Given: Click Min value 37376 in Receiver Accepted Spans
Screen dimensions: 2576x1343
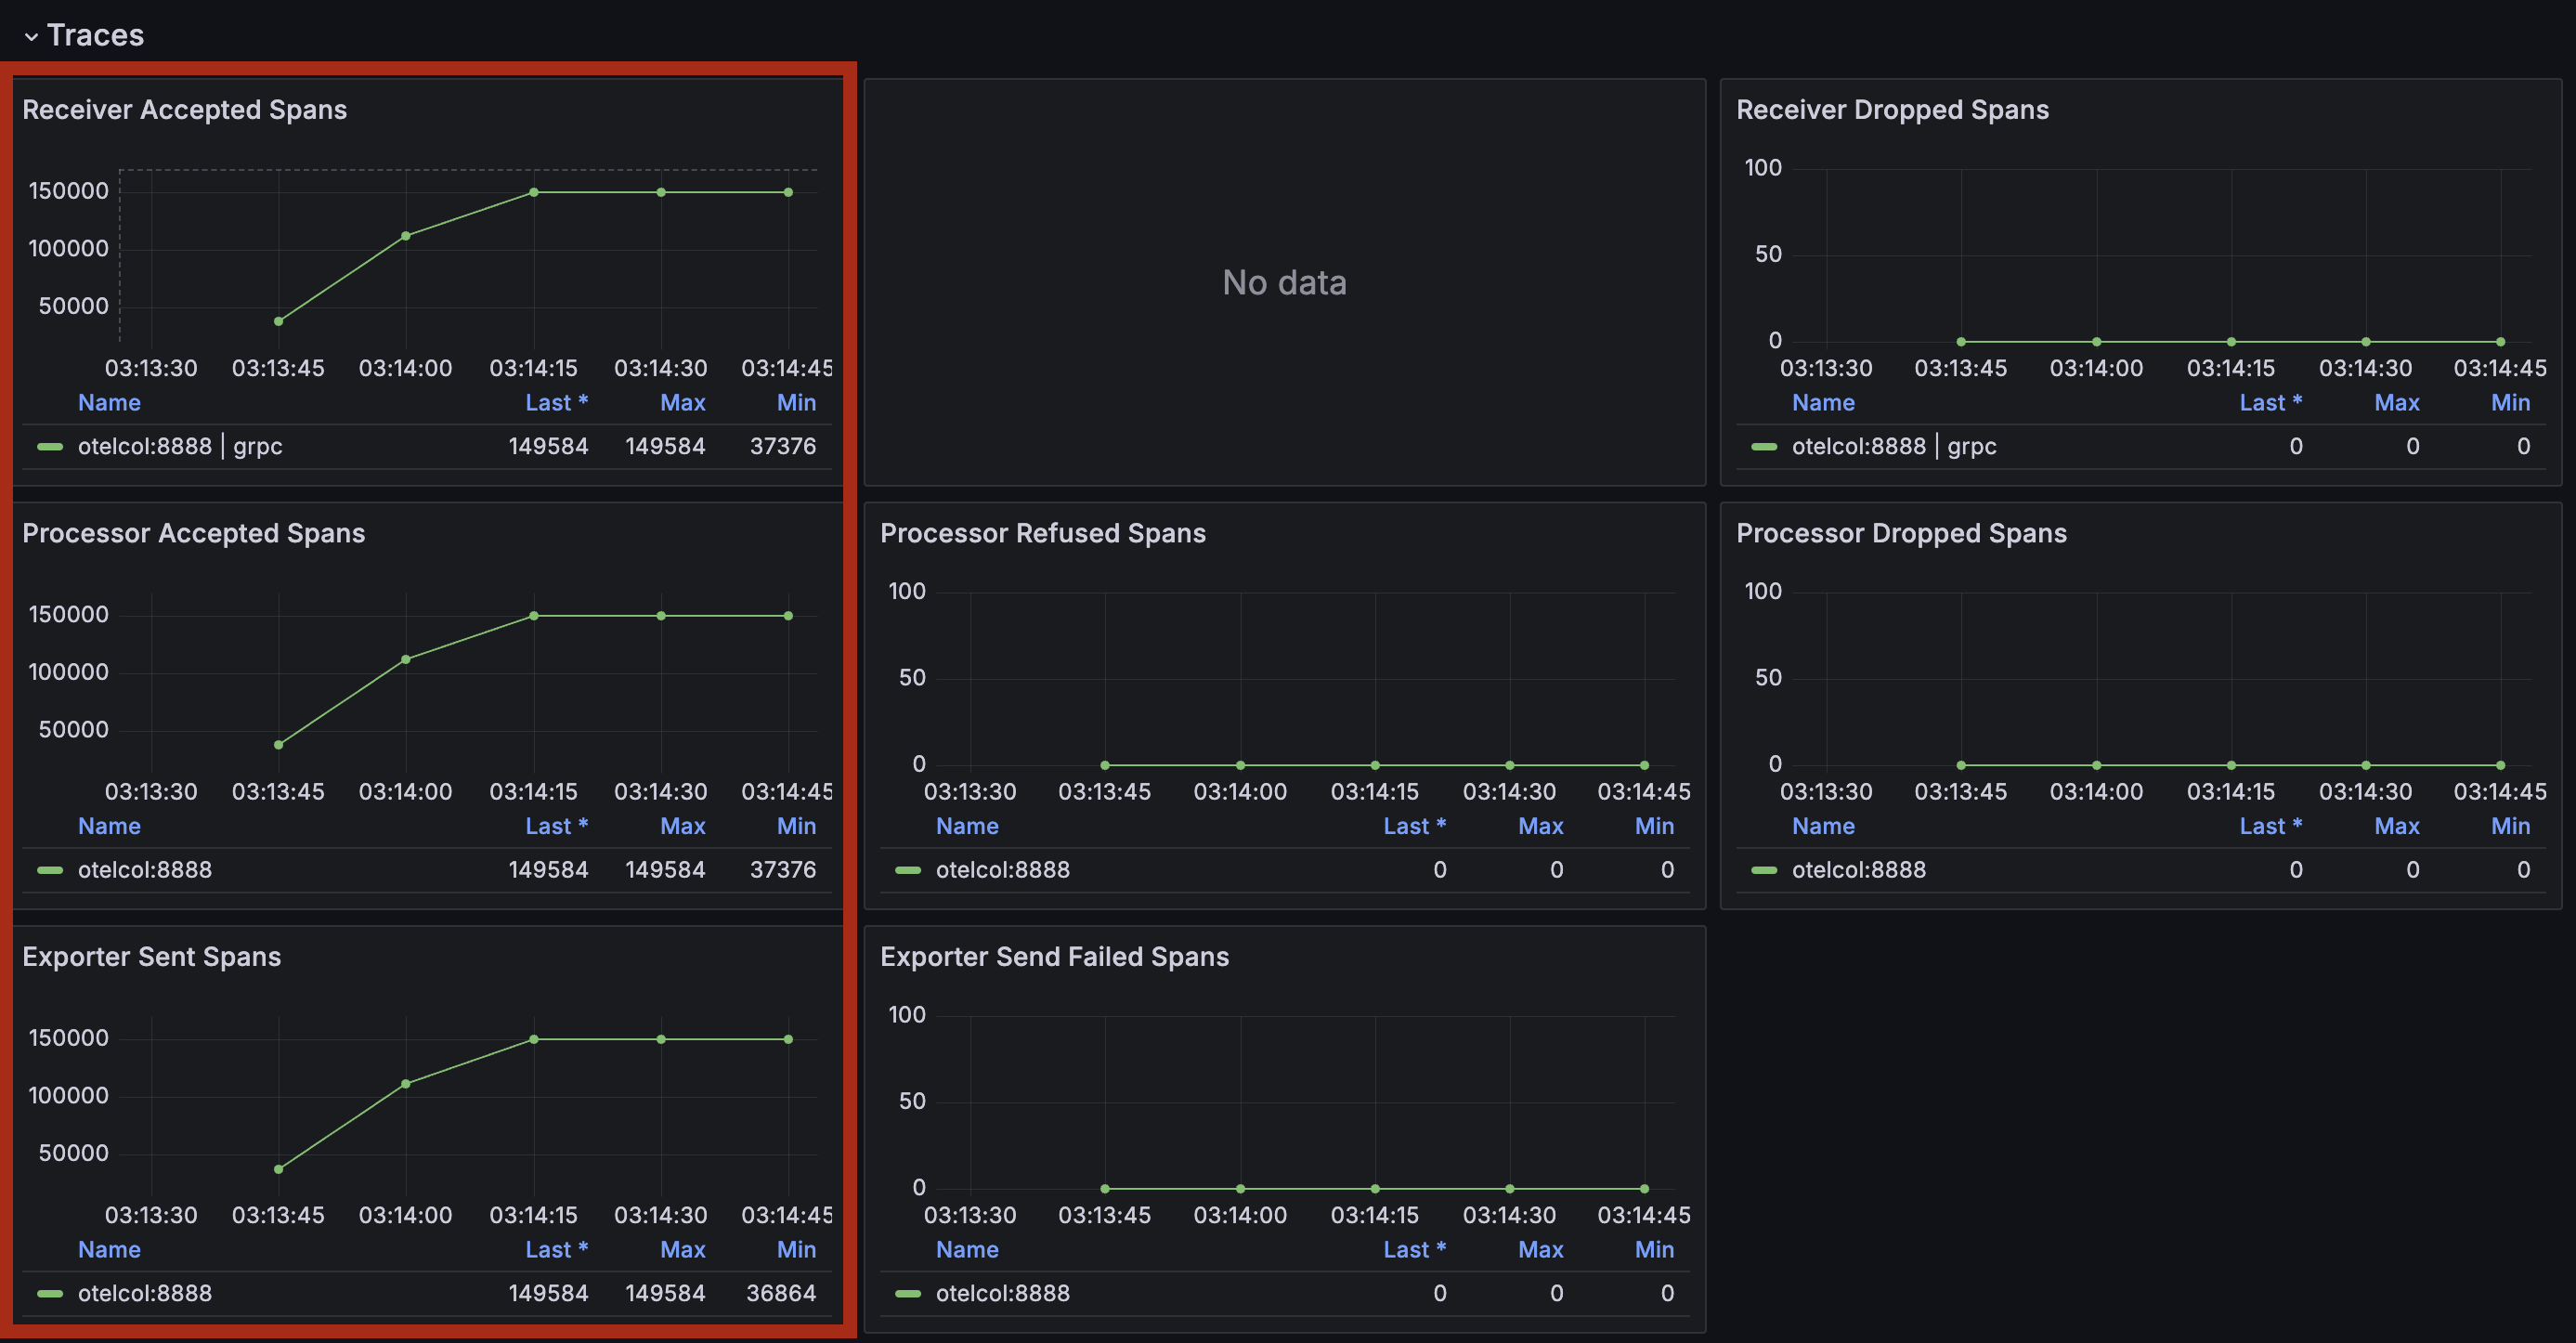Looking at the screenshot, I should pyautogui.click(x=783, y=447).
